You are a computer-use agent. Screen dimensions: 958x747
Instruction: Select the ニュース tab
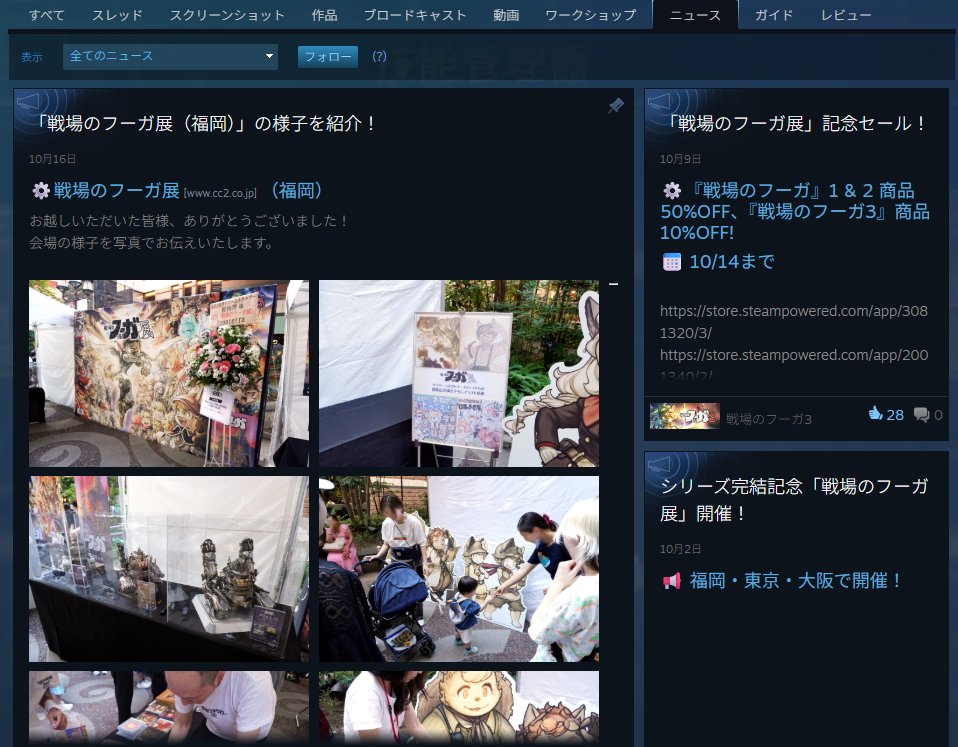pos(695,15)
